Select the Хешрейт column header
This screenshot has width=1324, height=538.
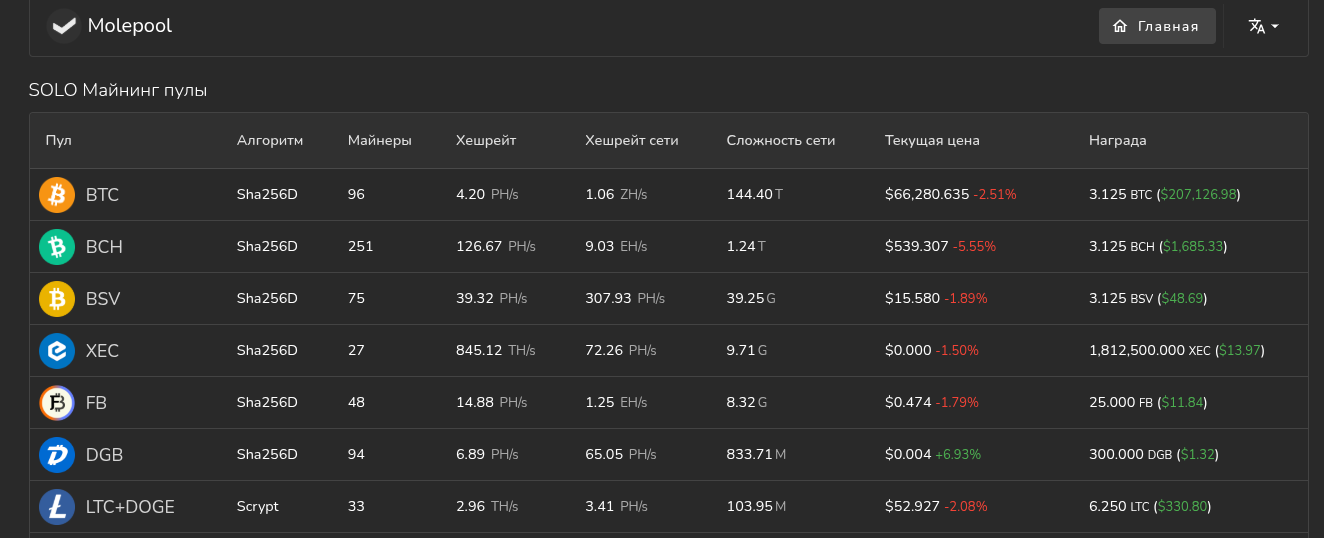pyautogui.click(x=486, y=141)
